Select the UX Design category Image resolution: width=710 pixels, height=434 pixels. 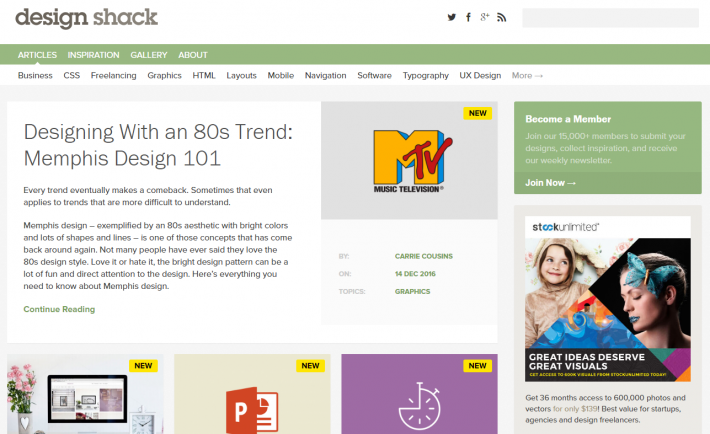pos(480,75)
